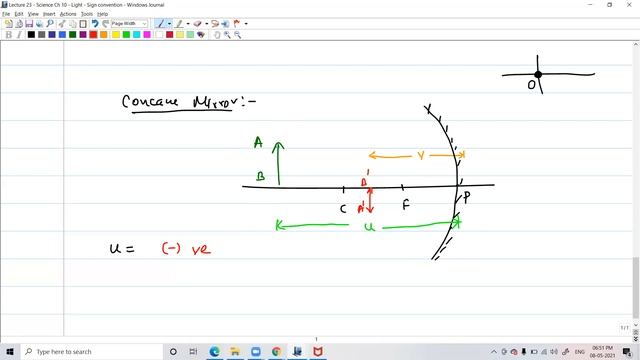Open Google Chrome from taskbar
The image size is (640, 360).
(276, 351)
